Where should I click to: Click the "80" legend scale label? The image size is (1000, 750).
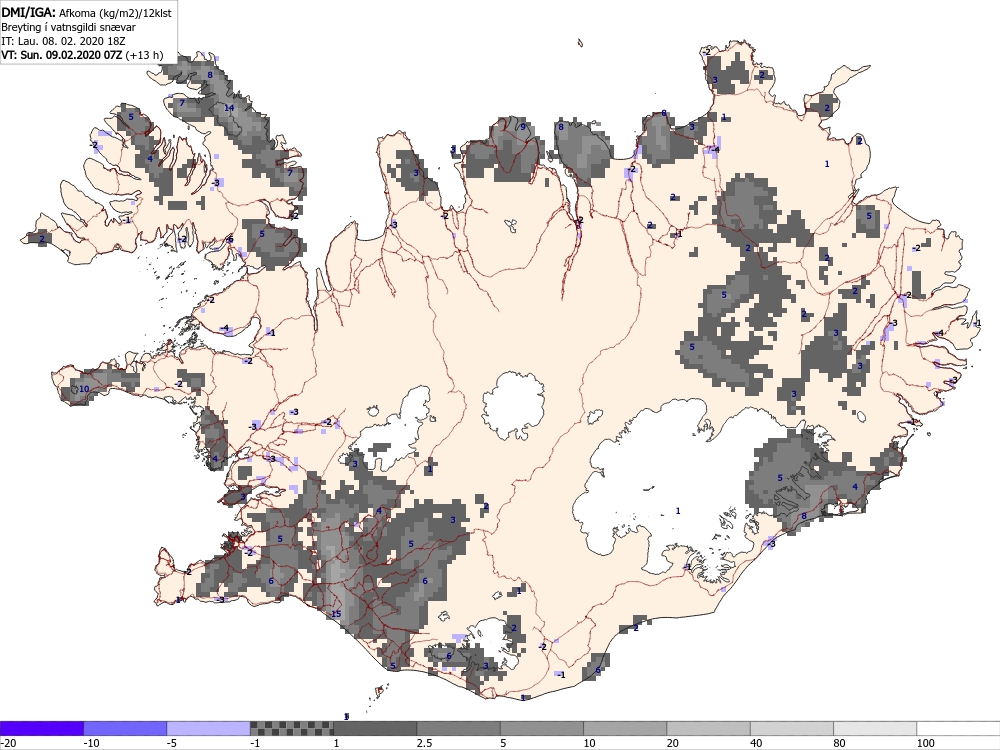point(840,743)
